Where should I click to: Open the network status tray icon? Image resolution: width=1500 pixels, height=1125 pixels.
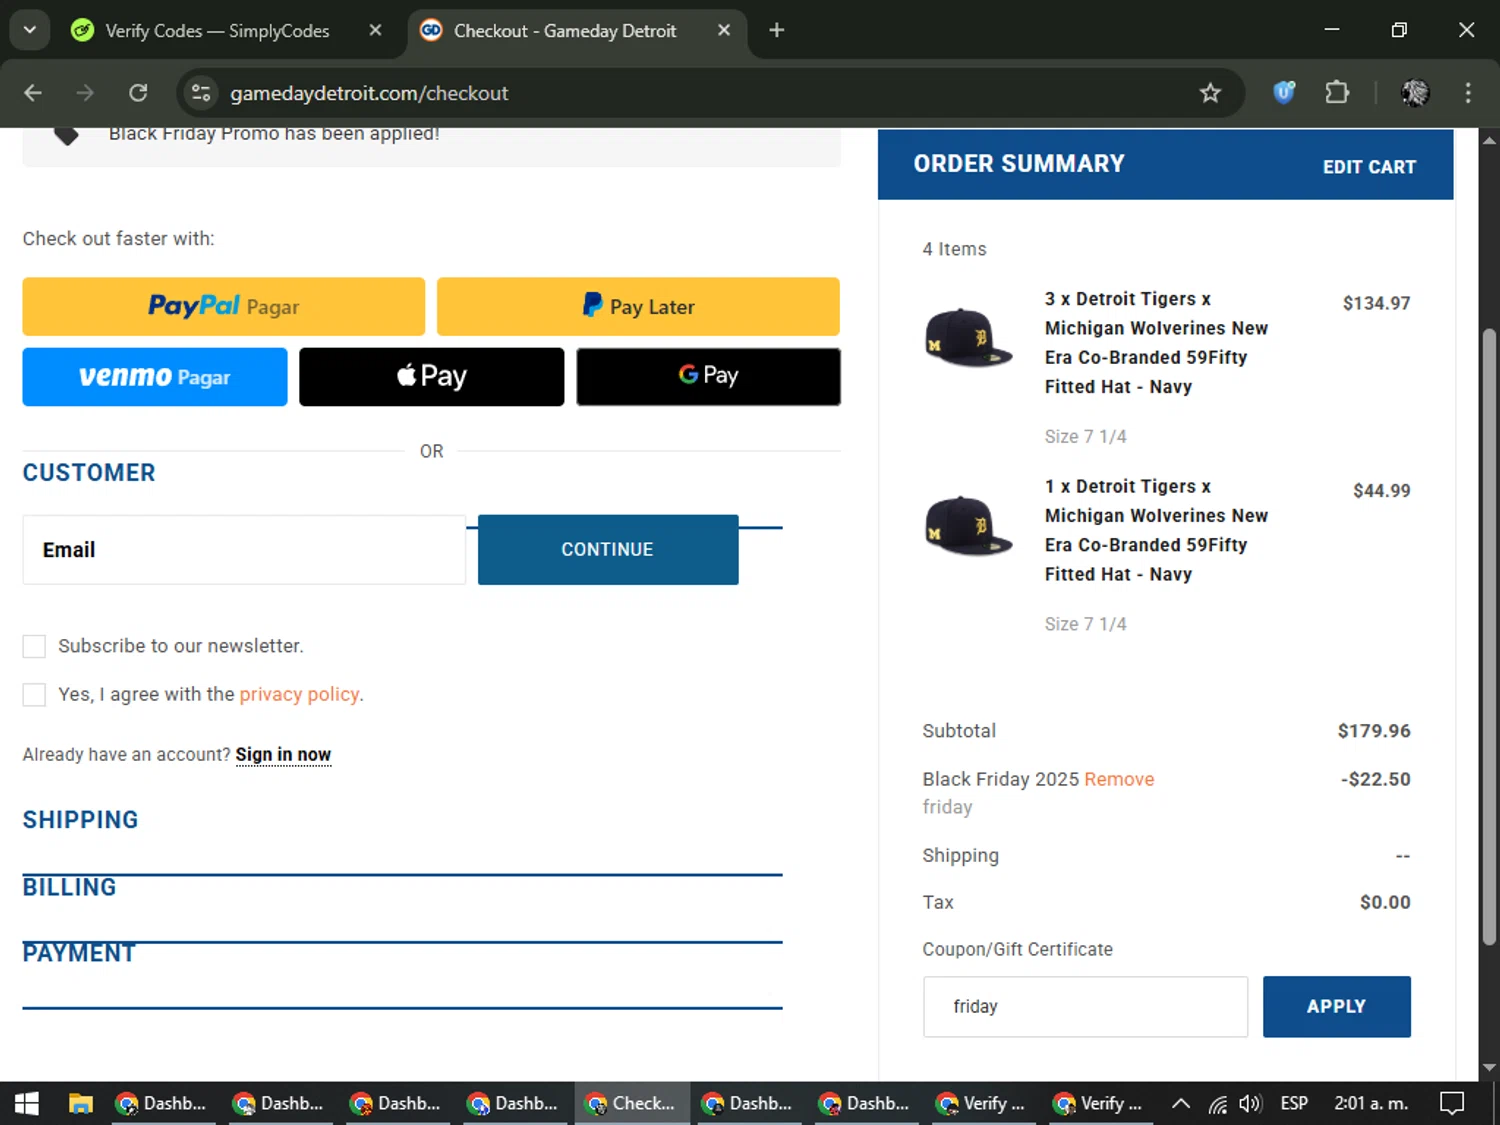point(1218,1104)
